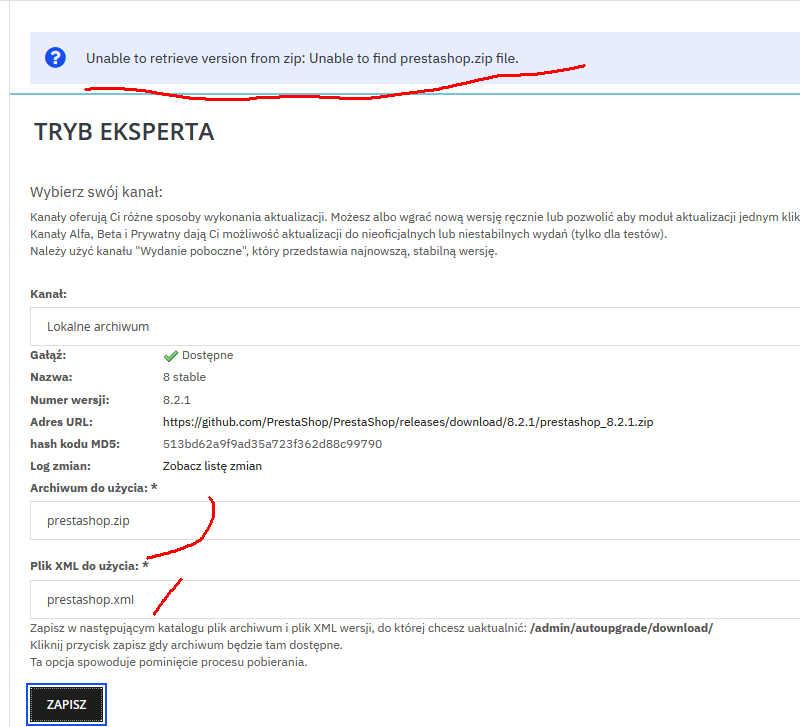Click the Adres URL label
The height and width of the screenshot is (727, 800).
pos(61,422)
